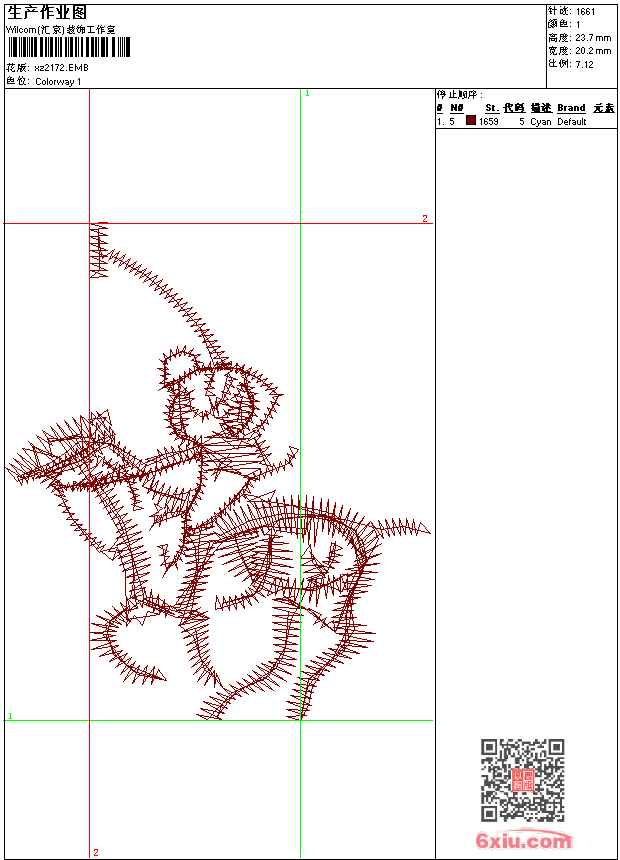Click the barcode under the Wilcom header
620x860 pixels.
(65, 47)
